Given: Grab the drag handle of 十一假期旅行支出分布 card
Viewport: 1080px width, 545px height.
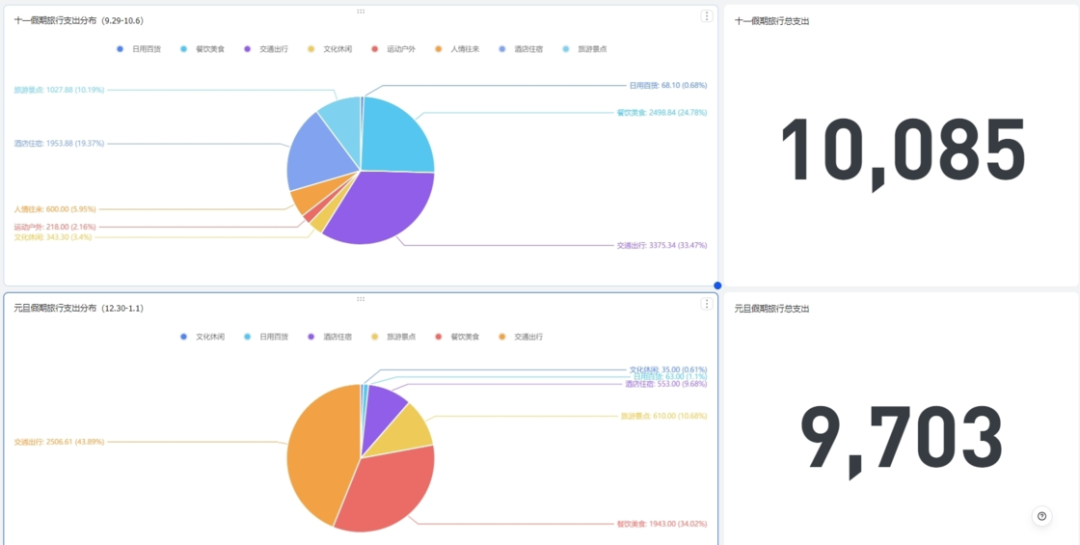Looking at the screenshot, I should [x=361, y=11].
